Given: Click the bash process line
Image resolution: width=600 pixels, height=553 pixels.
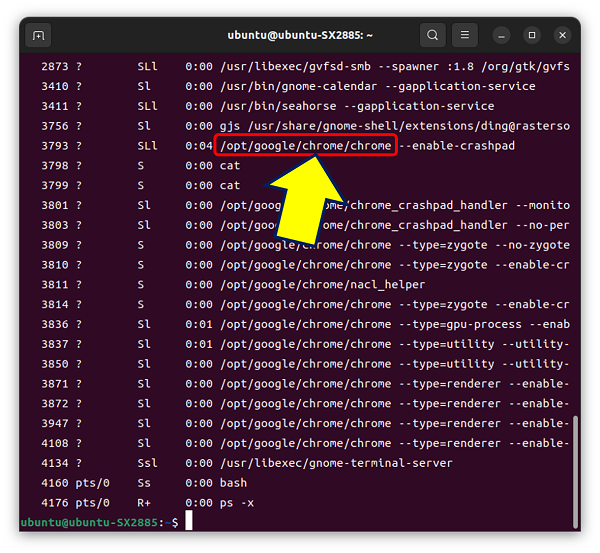Looking at the screenshot, I should click(144, 483).
